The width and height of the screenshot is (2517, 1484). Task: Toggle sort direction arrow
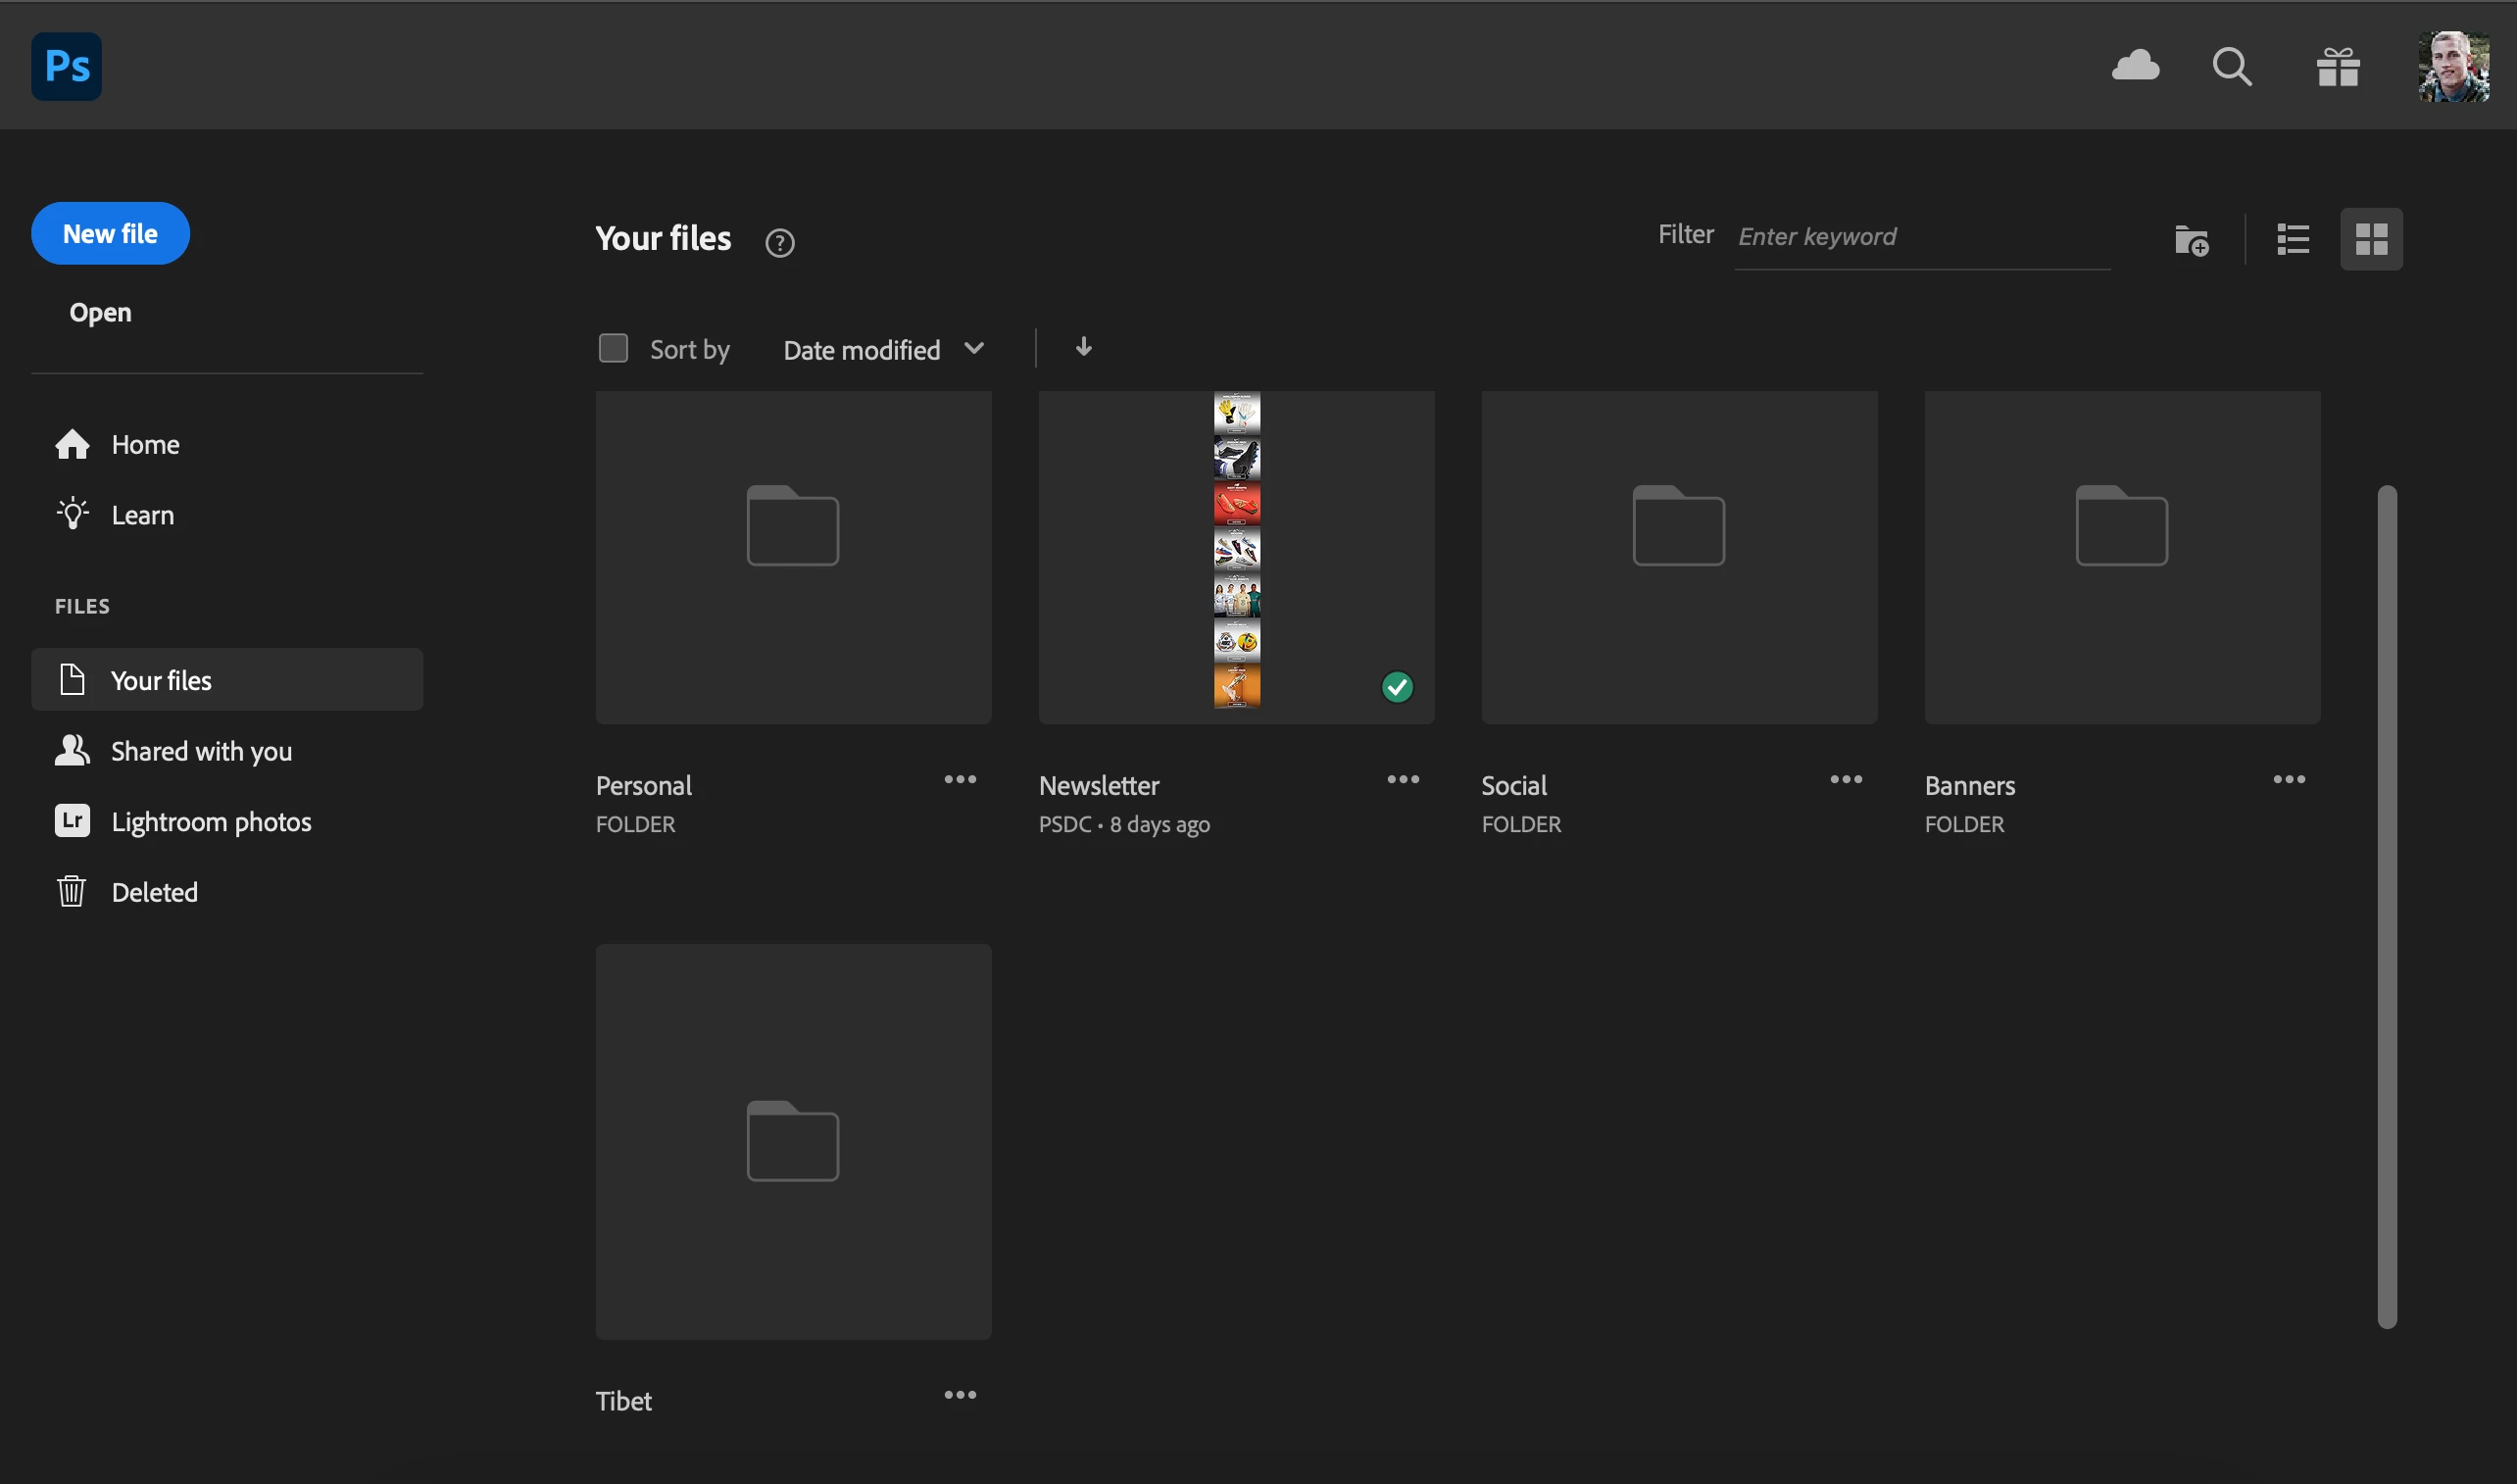click(1083, 347)
